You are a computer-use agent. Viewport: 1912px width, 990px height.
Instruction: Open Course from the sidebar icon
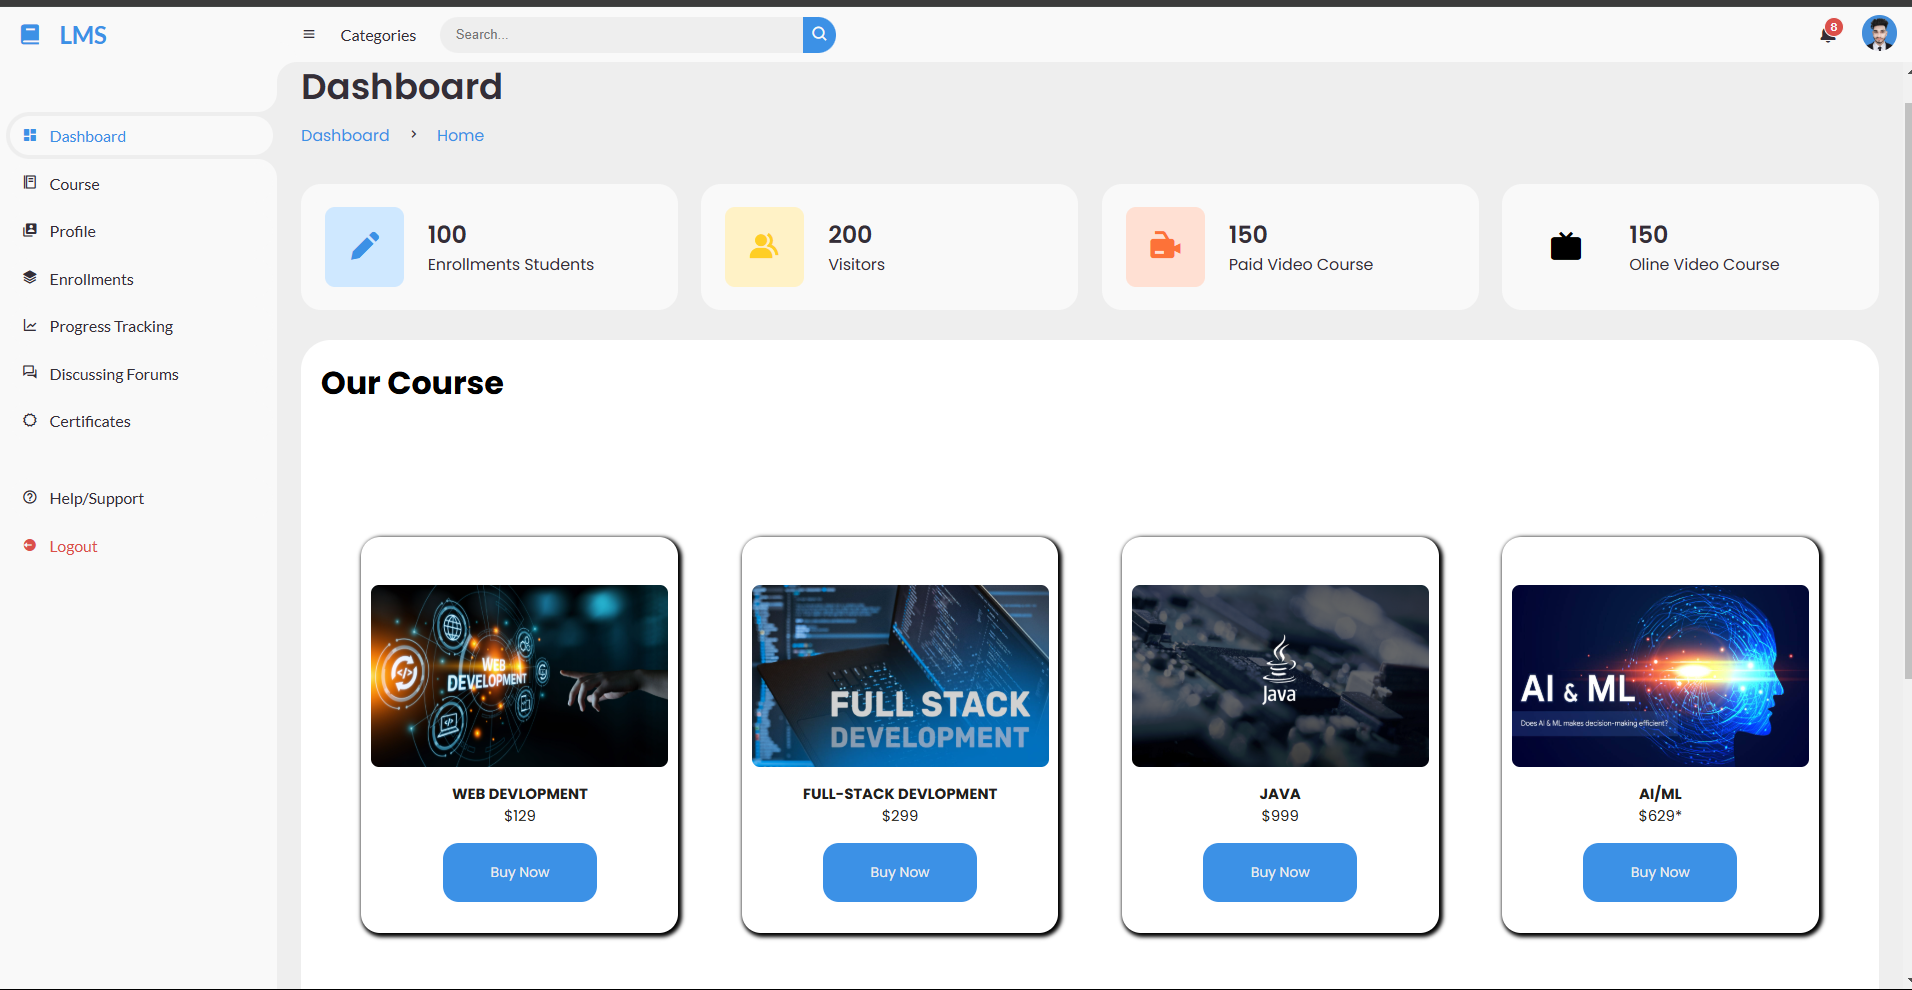(x=30, y=183)
